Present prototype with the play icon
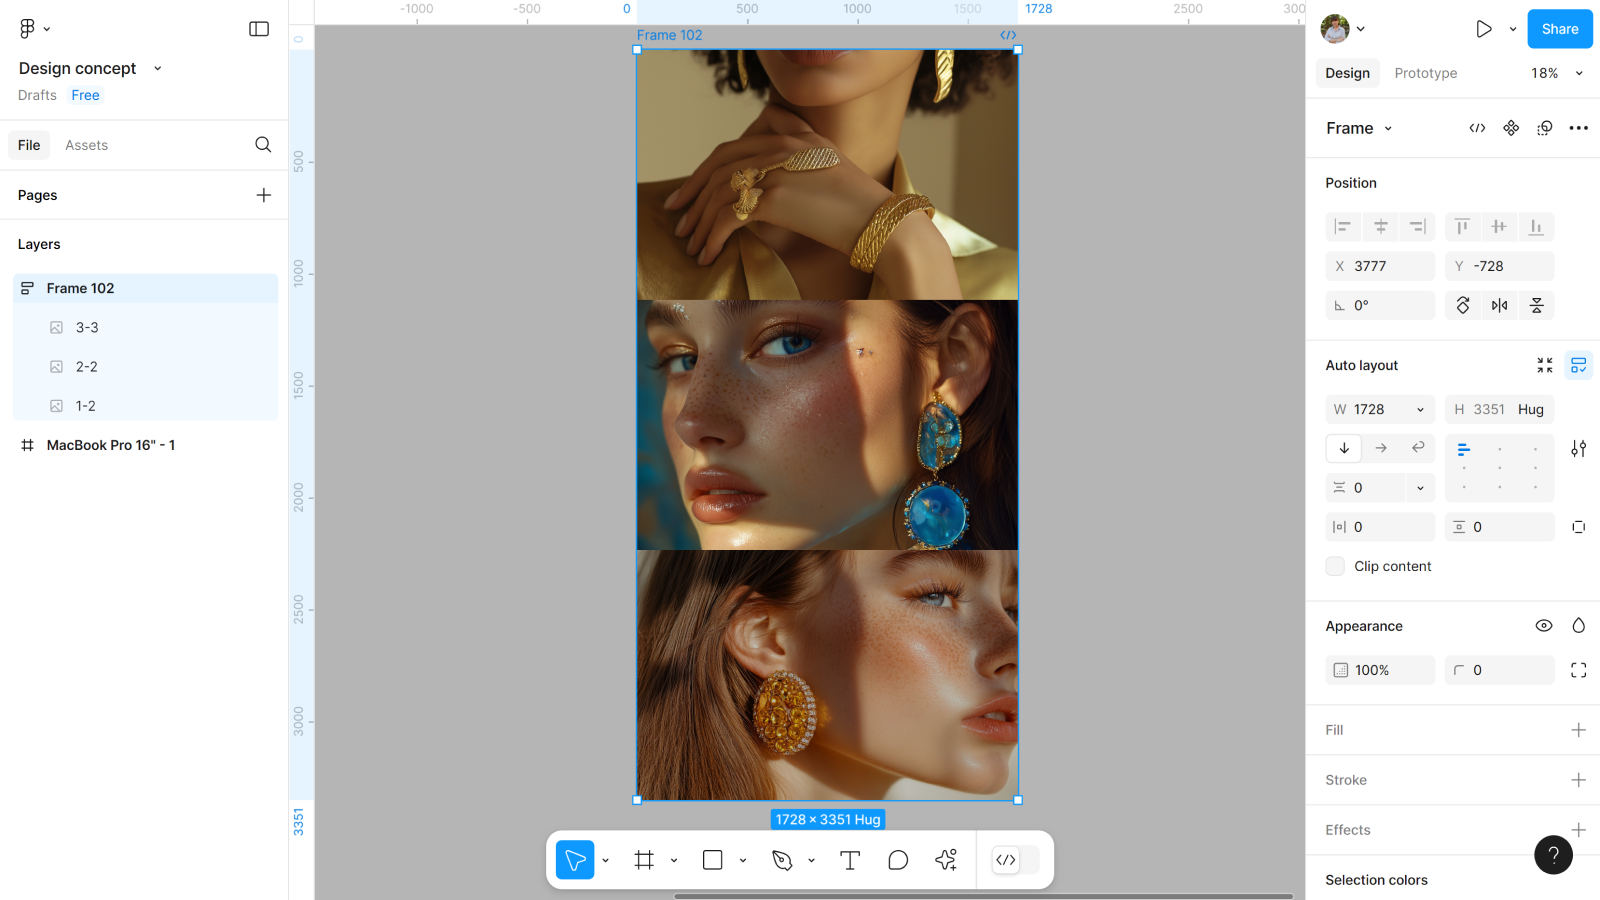 (x=1484, y=29)
